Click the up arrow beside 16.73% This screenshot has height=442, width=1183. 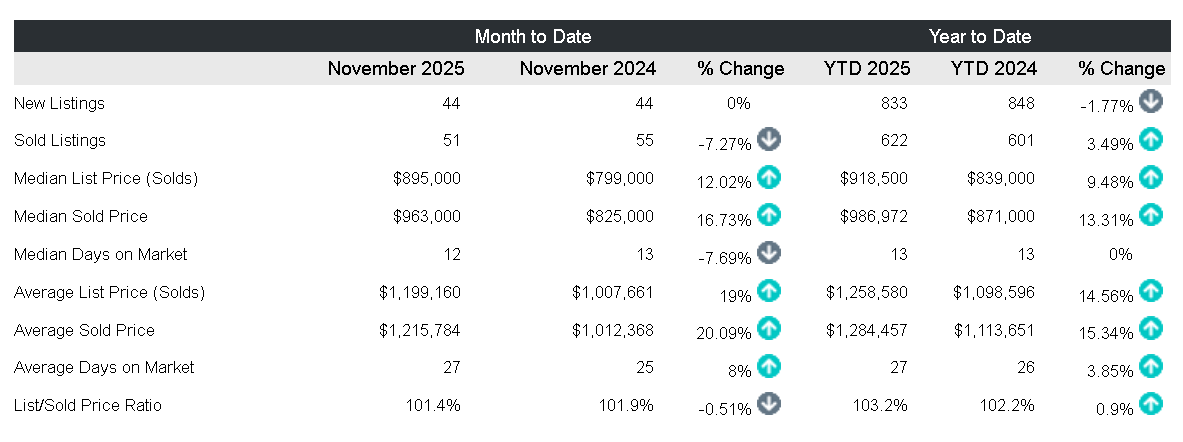[769, 214]
